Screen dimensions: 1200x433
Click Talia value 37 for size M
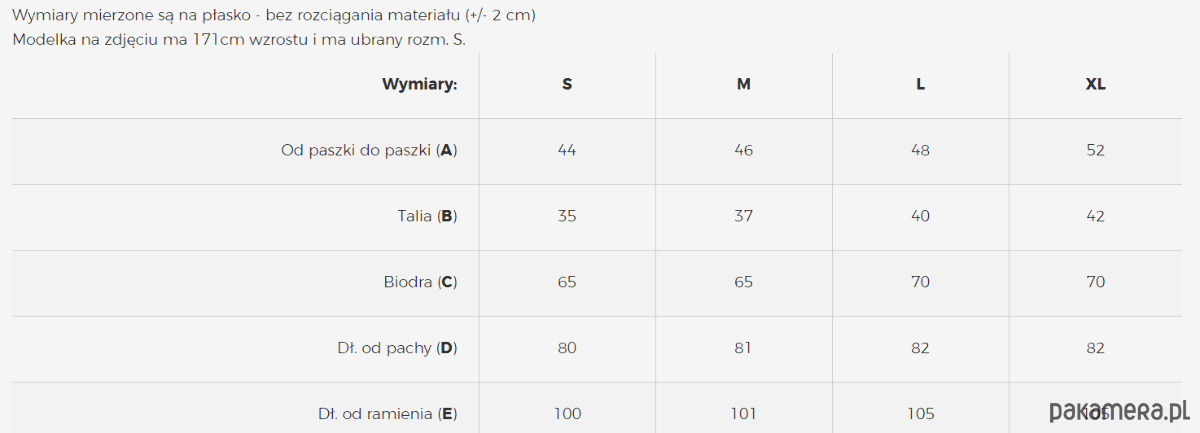(x=744, y=216)
